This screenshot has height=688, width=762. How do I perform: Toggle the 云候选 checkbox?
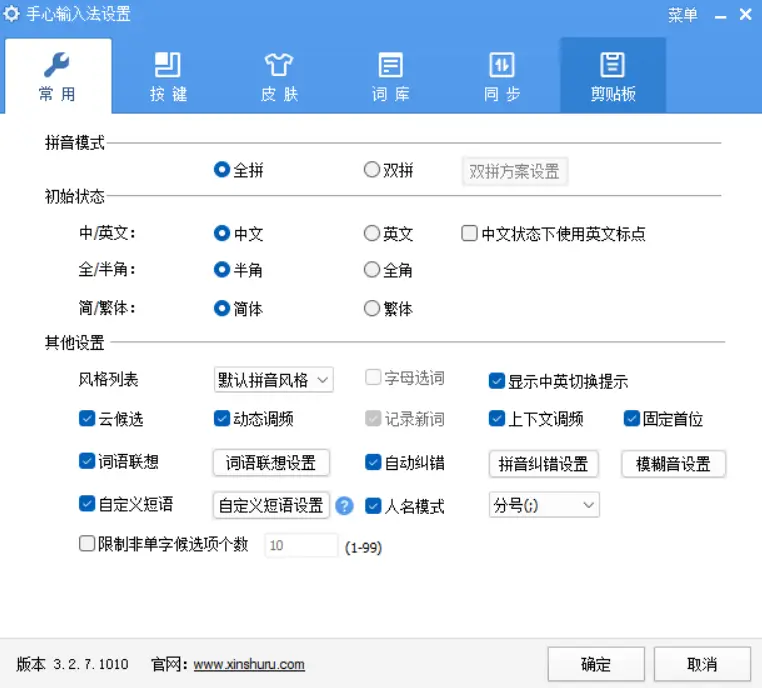(111, 418)
